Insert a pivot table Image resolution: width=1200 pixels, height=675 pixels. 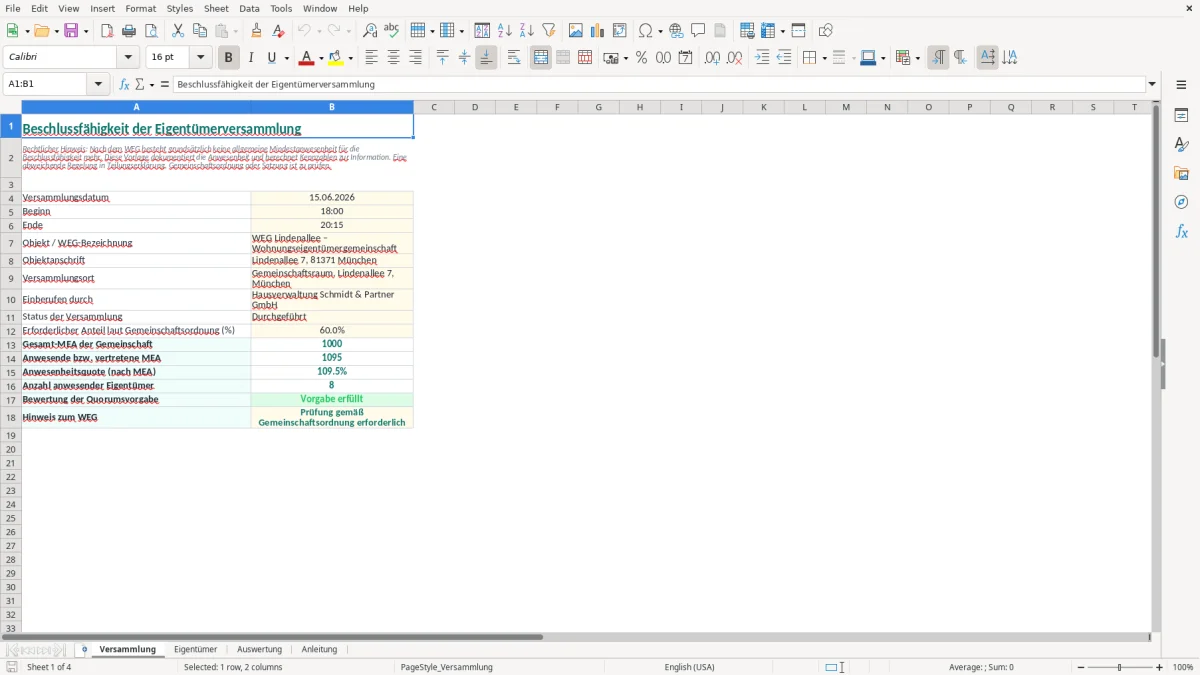(x=620, y=31)
